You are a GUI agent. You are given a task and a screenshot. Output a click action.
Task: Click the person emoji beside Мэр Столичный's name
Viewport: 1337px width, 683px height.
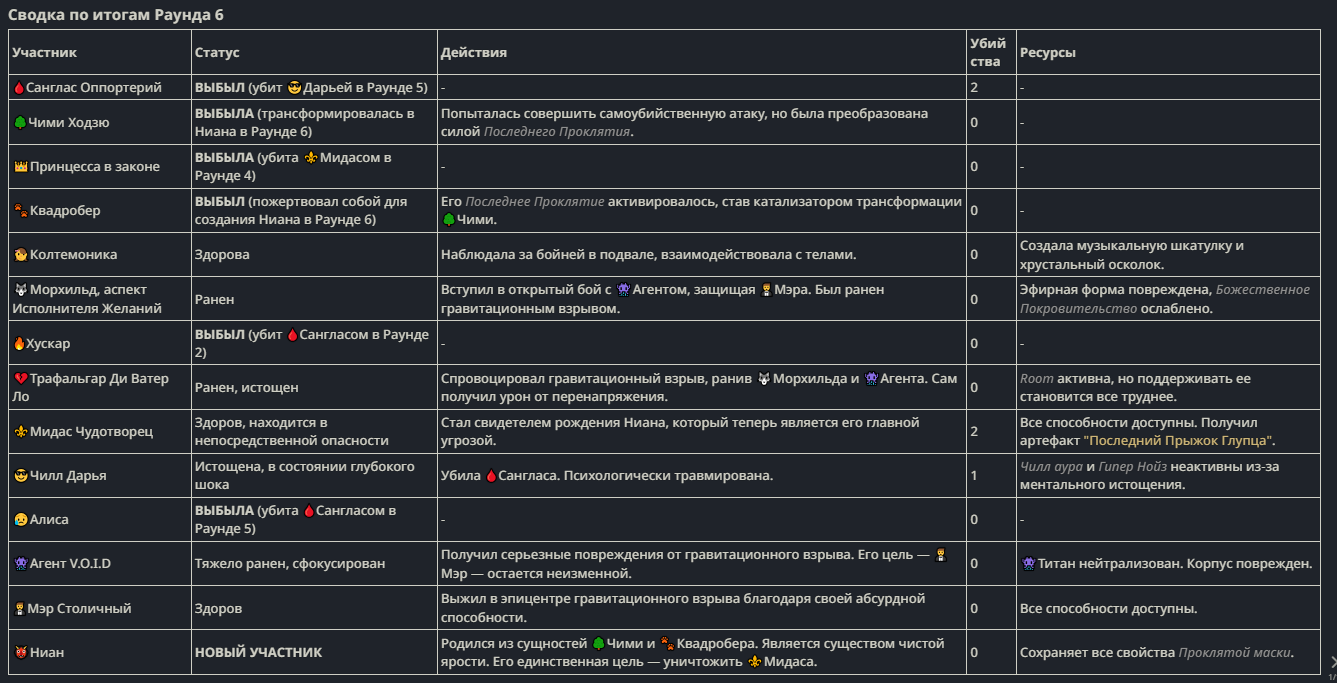(x=20, y=609)
